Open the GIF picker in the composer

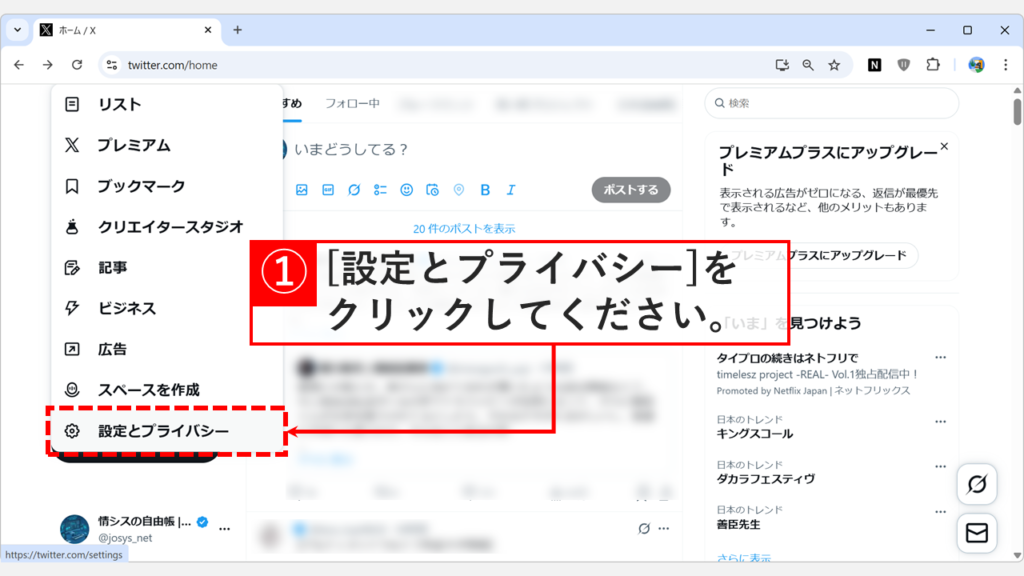pyautogui.click(x=329, y=189)
